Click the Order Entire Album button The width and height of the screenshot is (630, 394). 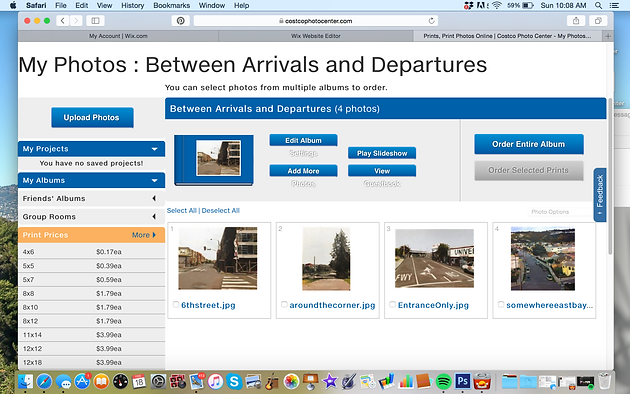(529, 144)
